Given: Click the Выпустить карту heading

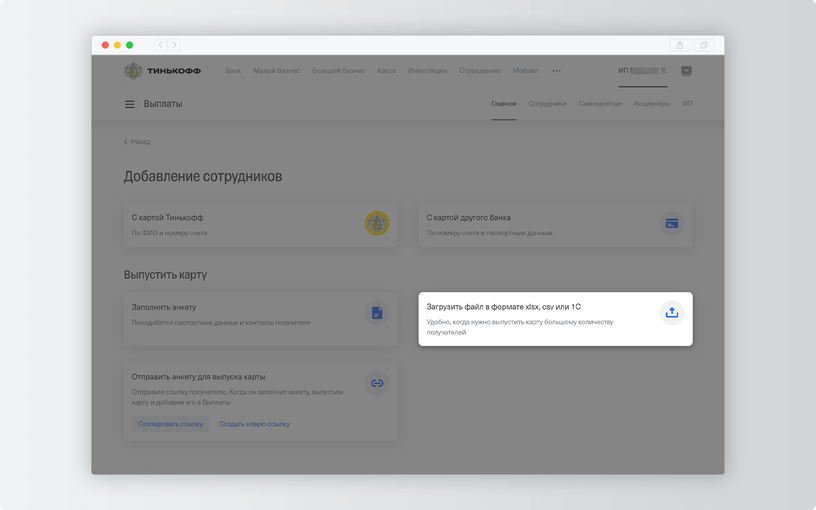Looking at the screenshot, I should (165, 275).
